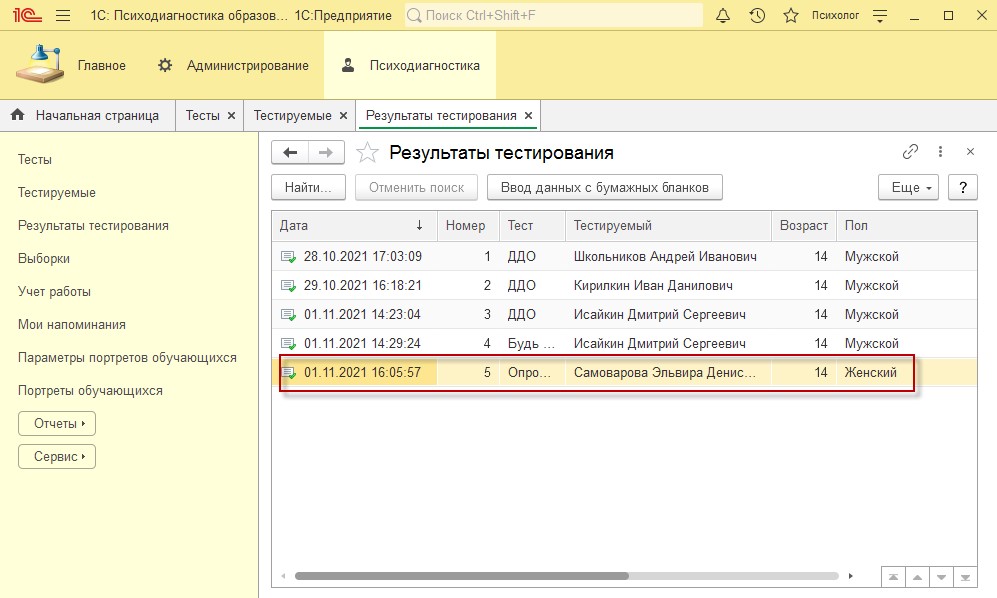
Task: Go back with the left arrow button
Action: click(290, 152)
